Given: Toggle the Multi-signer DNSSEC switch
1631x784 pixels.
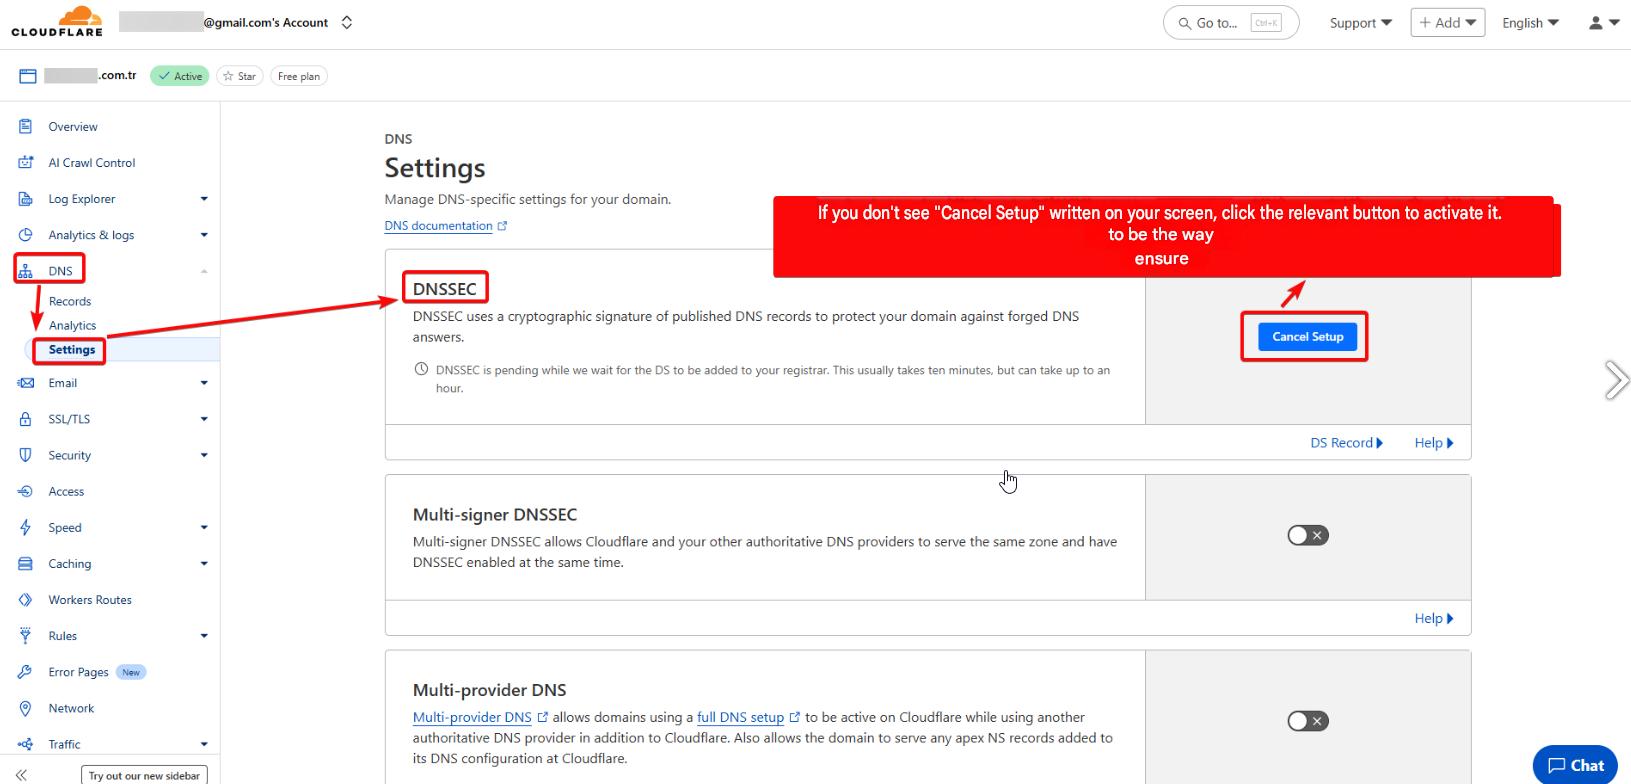Looking at the screenshot, I should 1308,535.
